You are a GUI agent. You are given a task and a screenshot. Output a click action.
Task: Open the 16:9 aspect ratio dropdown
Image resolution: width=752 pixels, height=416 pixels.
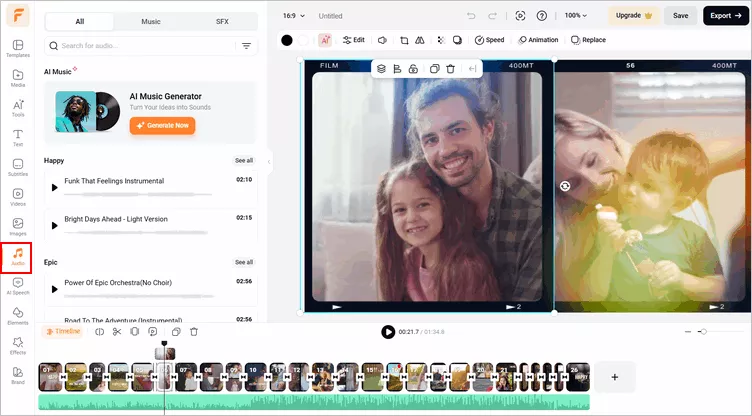[294, 16]
